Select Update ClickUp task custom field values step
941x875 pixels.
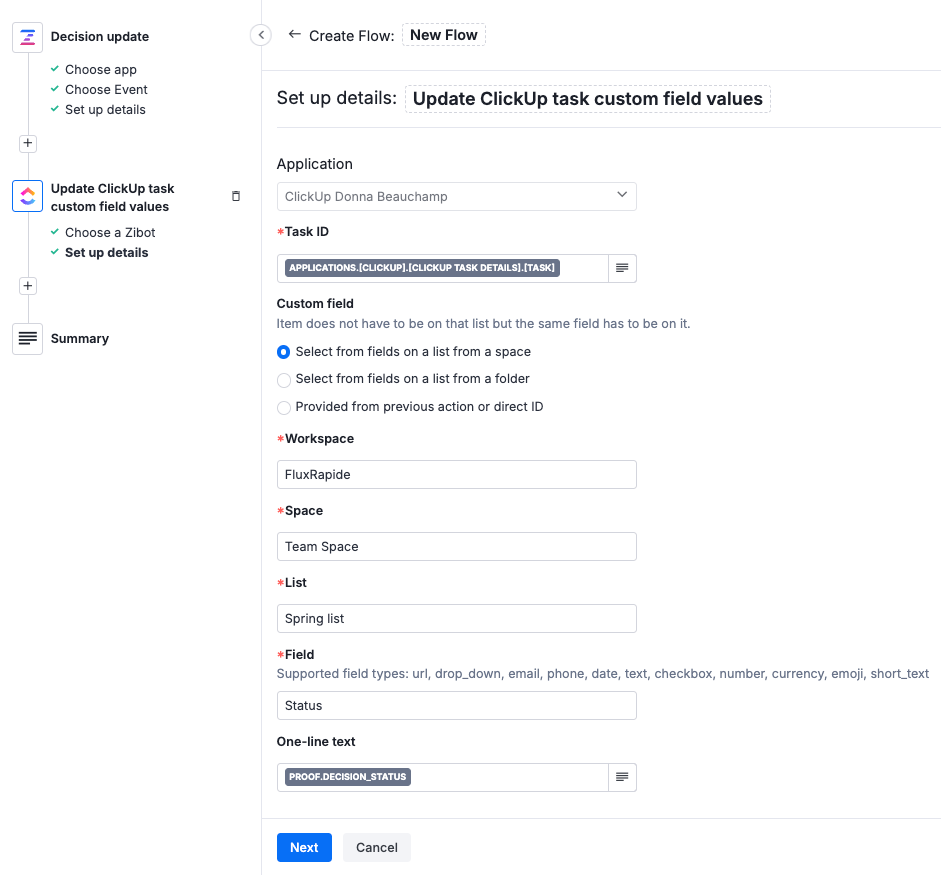pos(113,197)
